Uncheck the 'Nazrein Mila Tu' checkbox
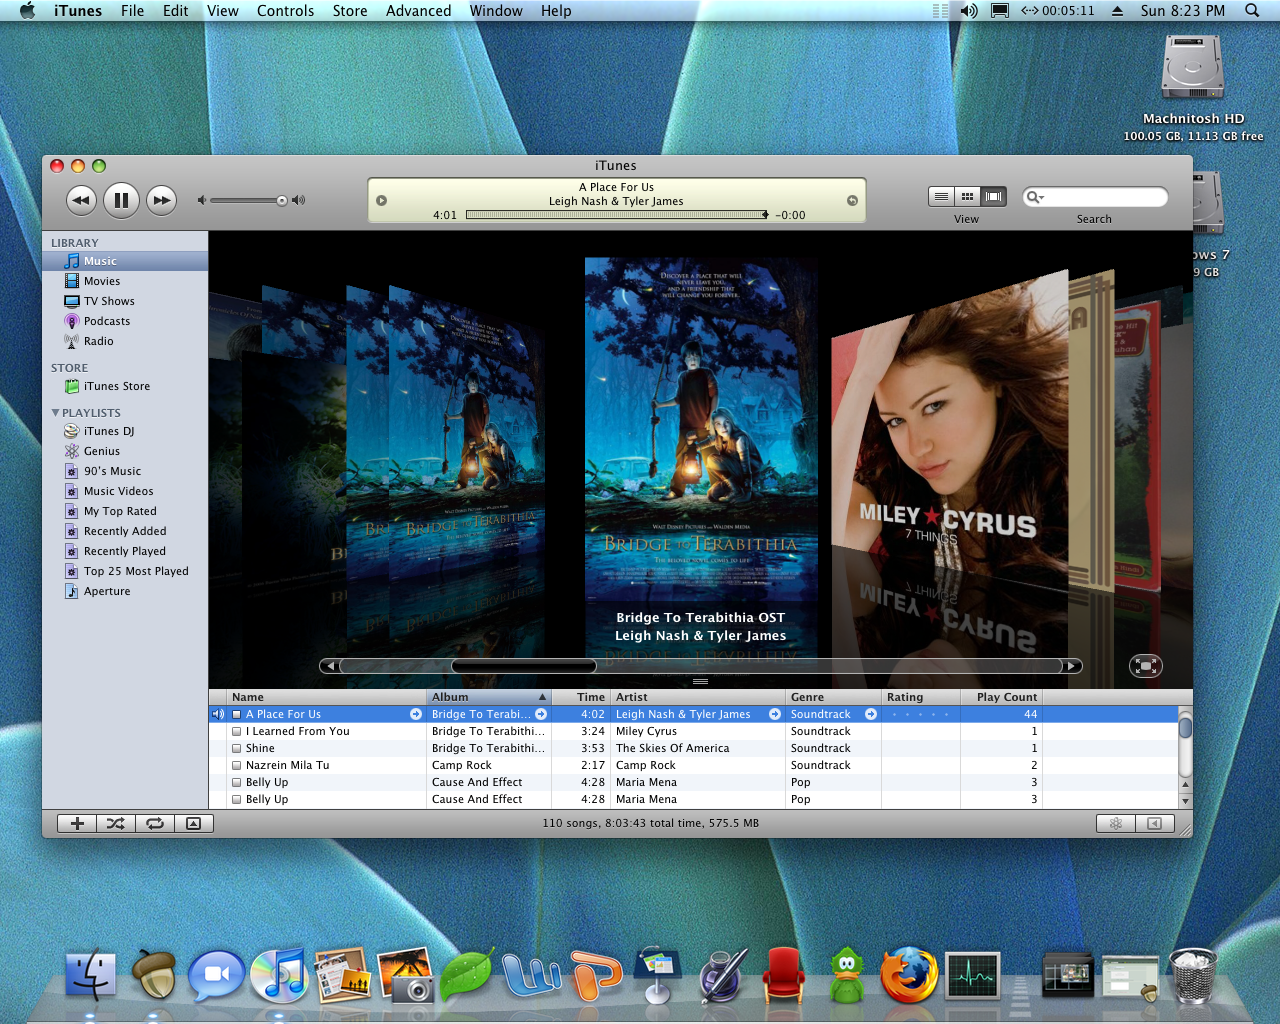This screenshot has height=1024, width=1280. click(x=237, y=765)
